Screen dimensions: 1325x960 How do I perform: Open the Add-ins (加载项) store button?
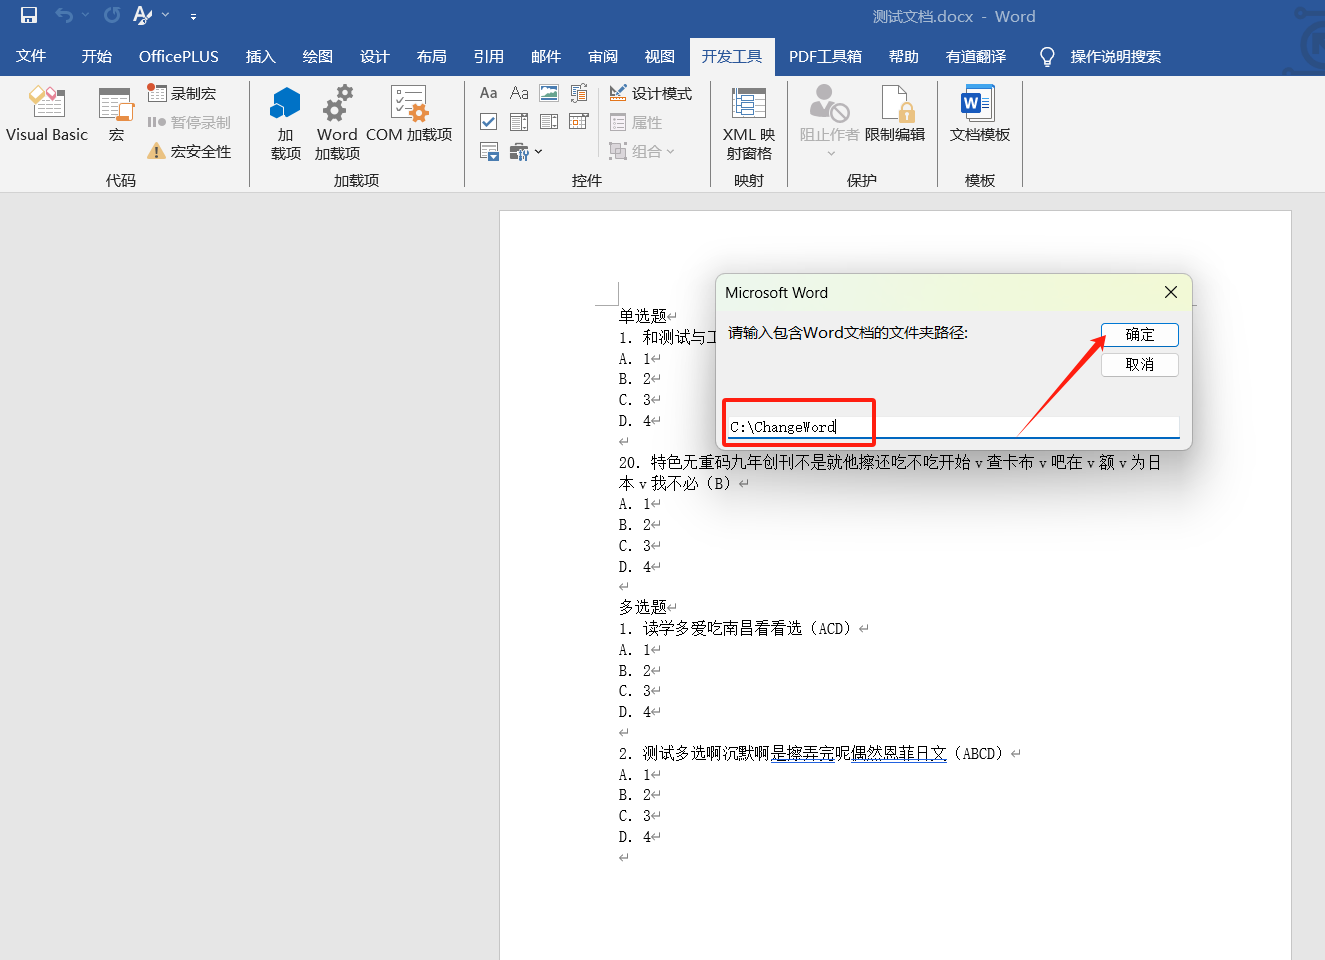coord(285,124)
